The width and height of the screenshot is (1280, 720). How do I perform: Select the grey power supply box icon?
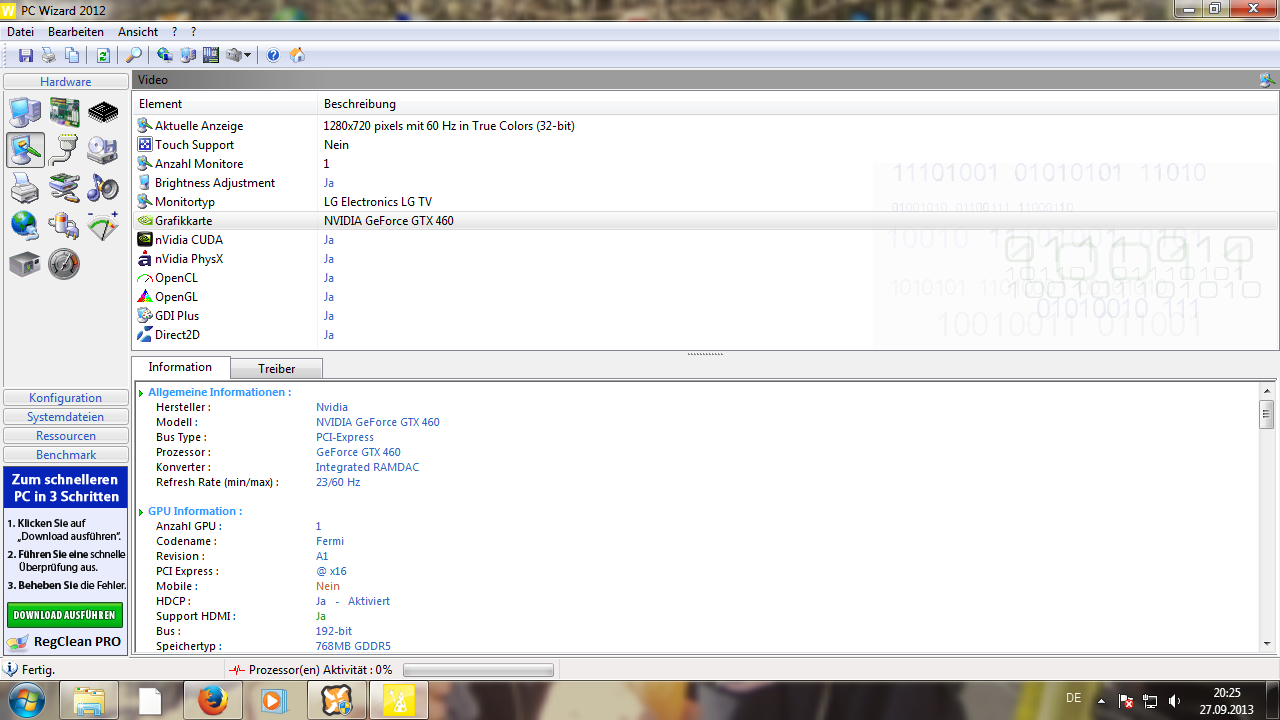coord(25,264)
